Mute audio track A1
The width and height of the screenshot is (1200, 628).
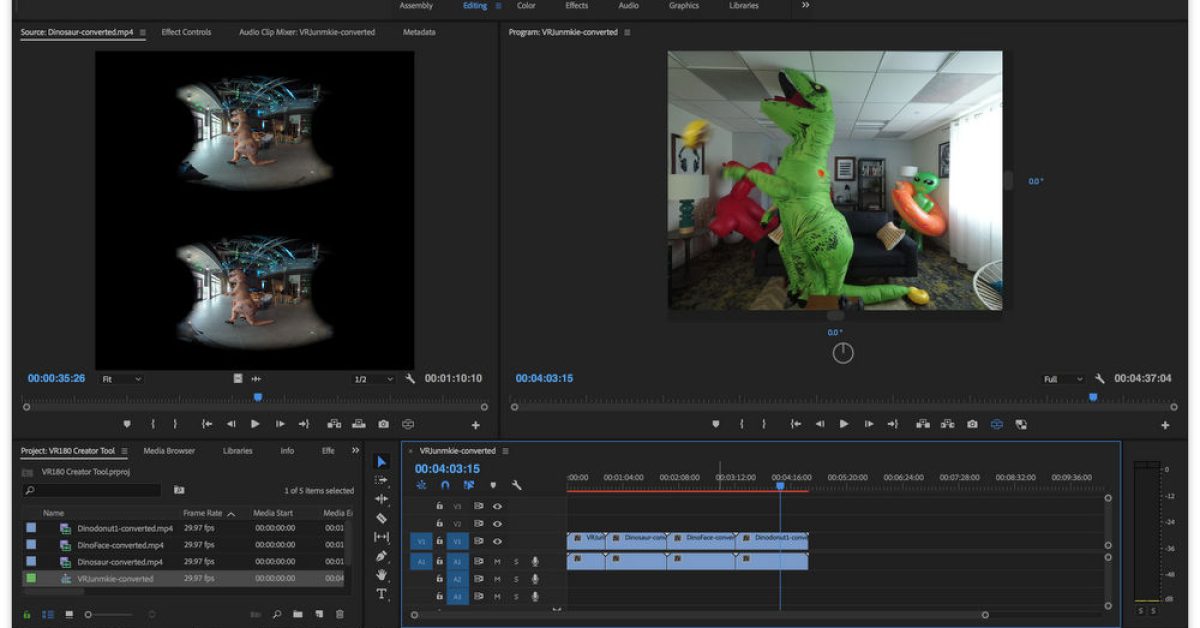497,562
